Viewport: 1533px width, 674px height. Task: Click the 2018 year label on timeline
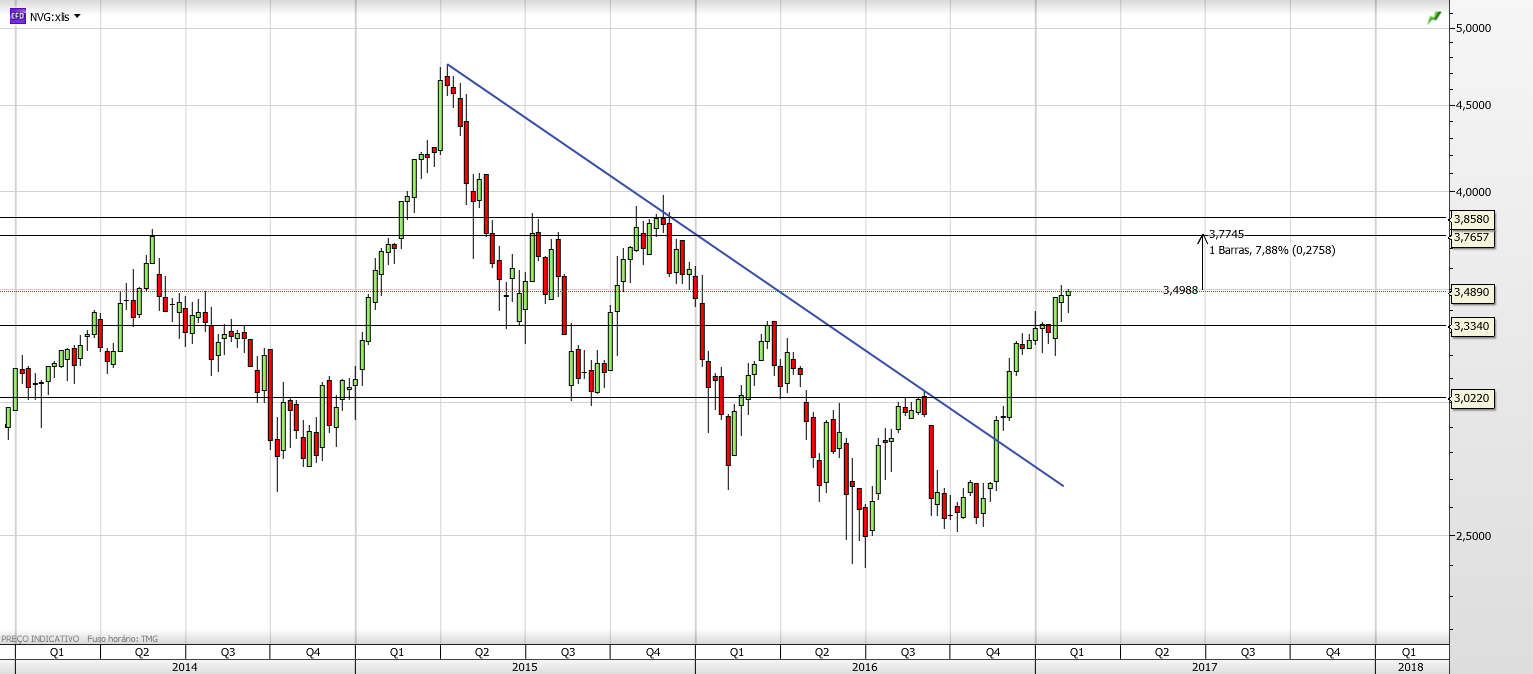1410,666
